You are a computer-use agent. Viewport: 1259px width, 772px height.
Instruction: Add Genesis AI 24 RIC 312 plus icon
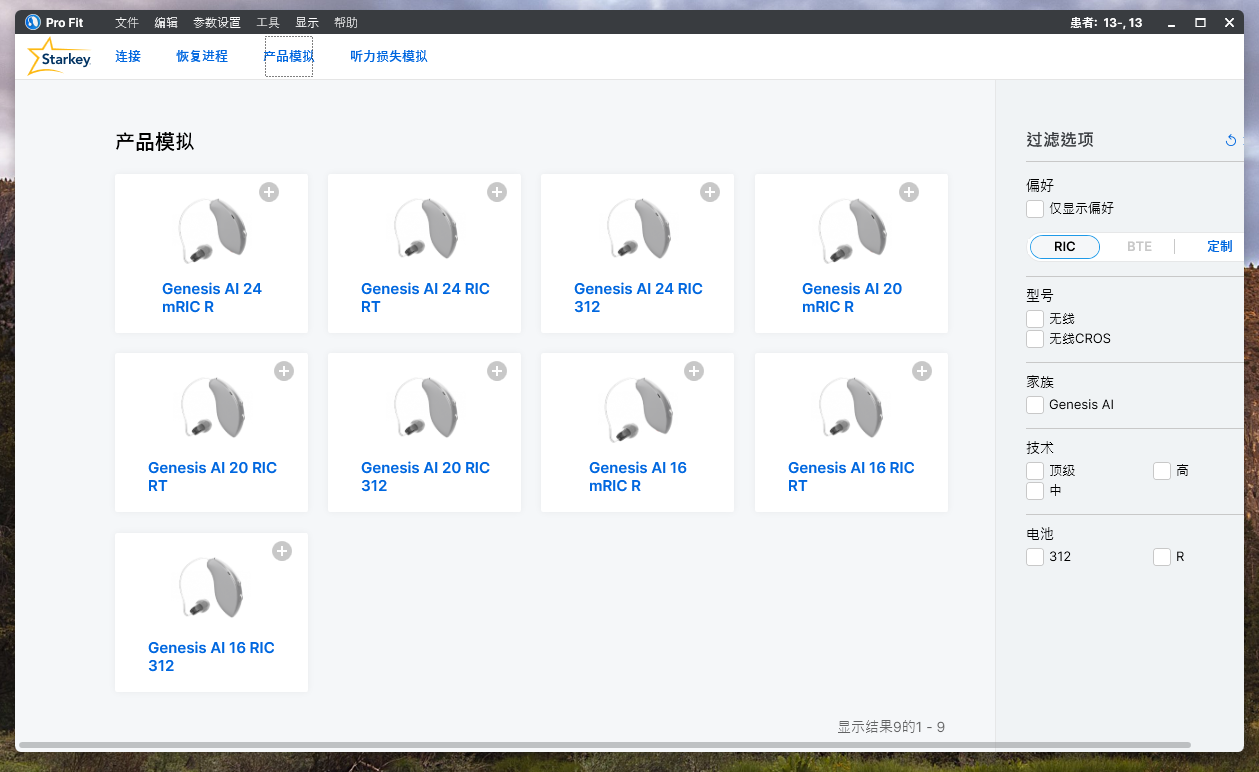710,192
